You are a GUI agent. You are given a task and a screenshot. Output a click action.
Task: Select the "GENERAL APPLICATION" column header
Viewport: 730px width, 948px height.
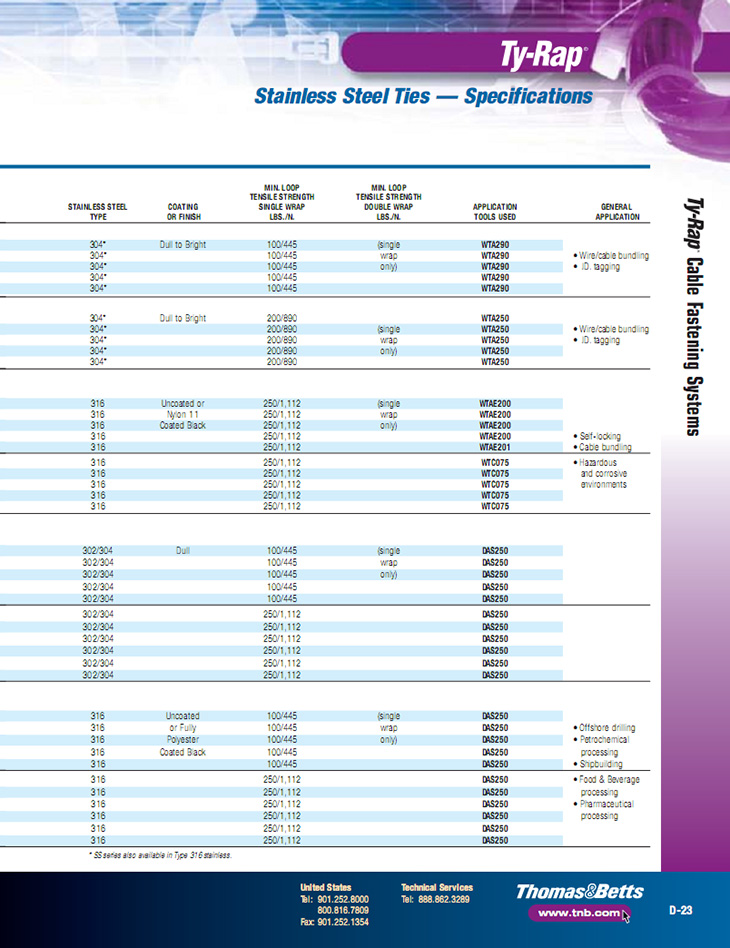tap(617, 212)
